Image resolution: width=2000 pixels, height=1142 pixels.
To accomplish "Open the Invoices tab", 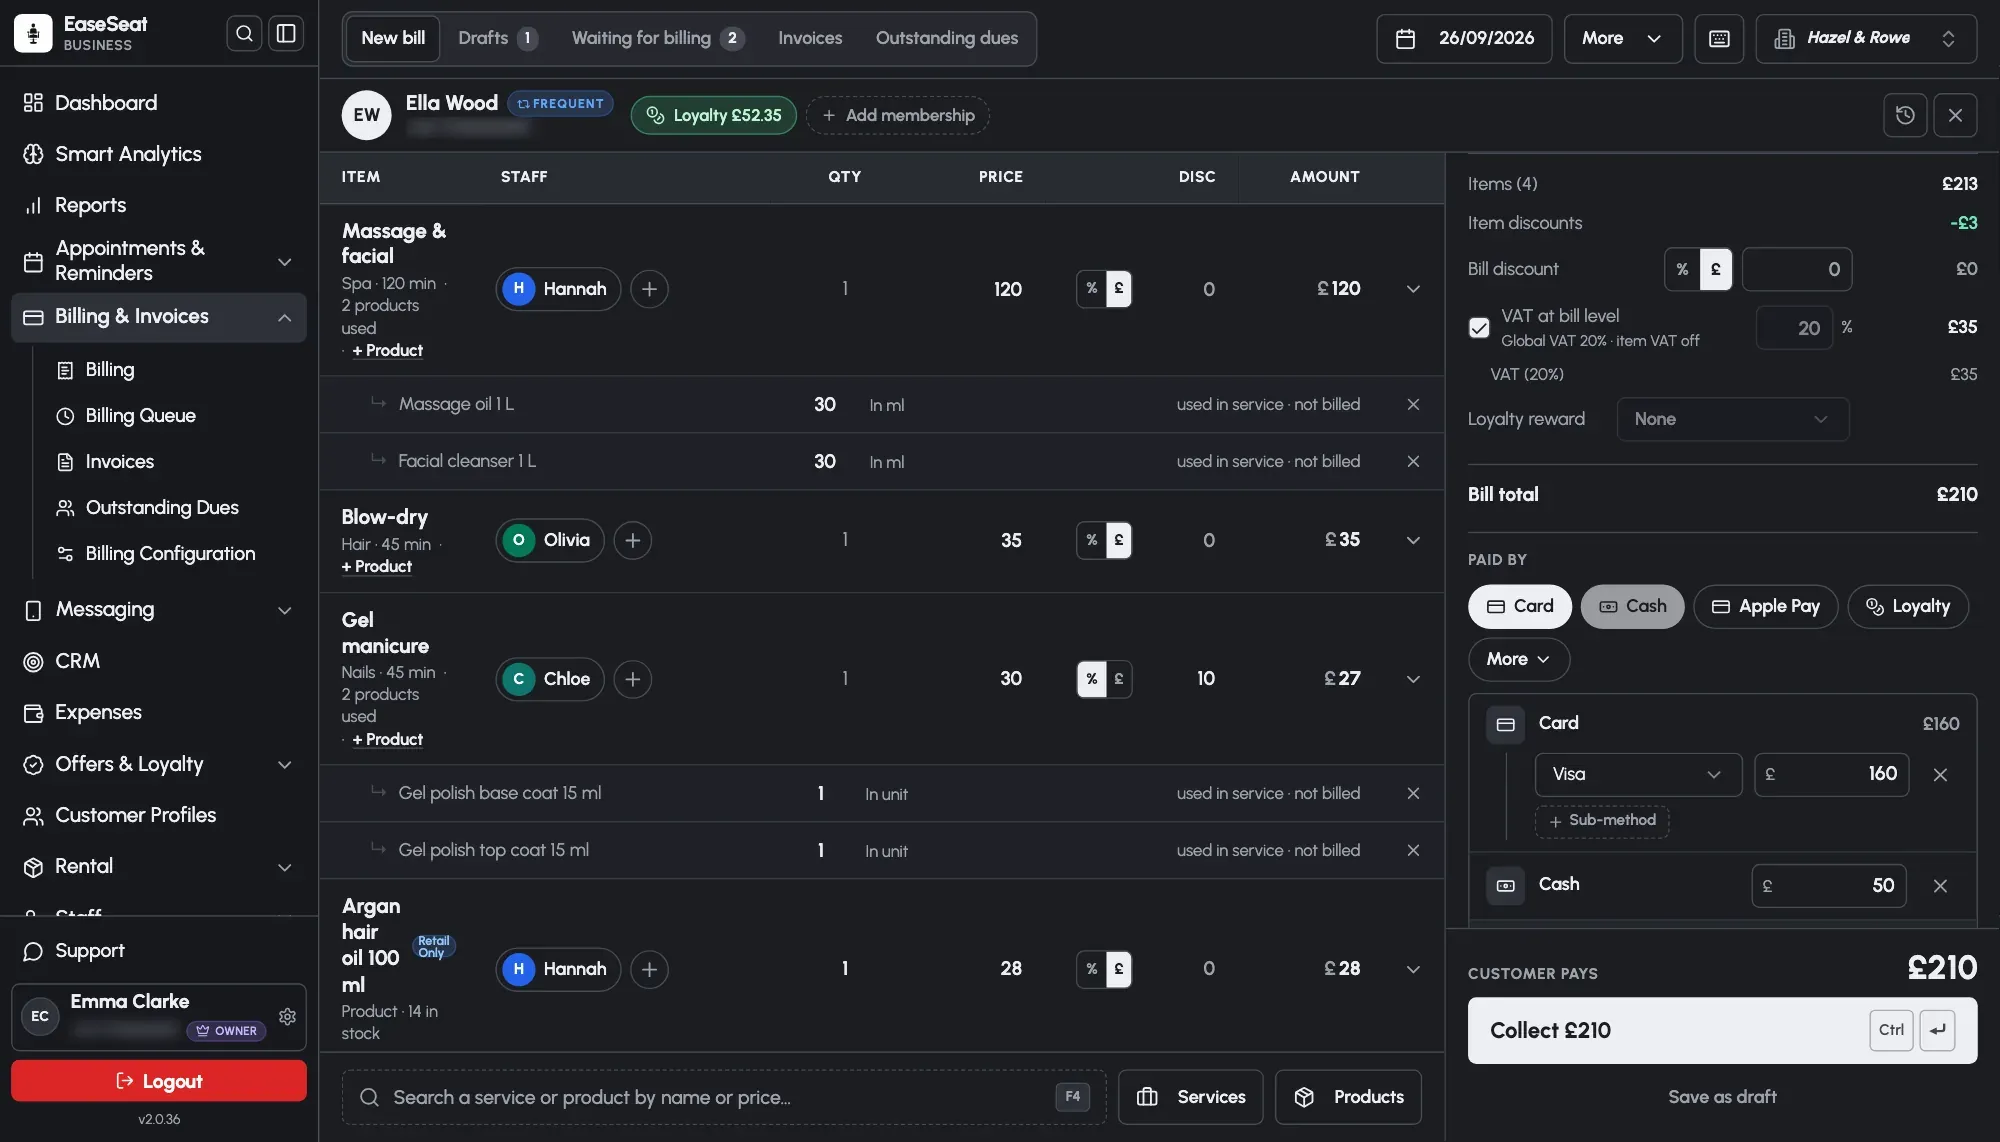I will click(810, 38).
